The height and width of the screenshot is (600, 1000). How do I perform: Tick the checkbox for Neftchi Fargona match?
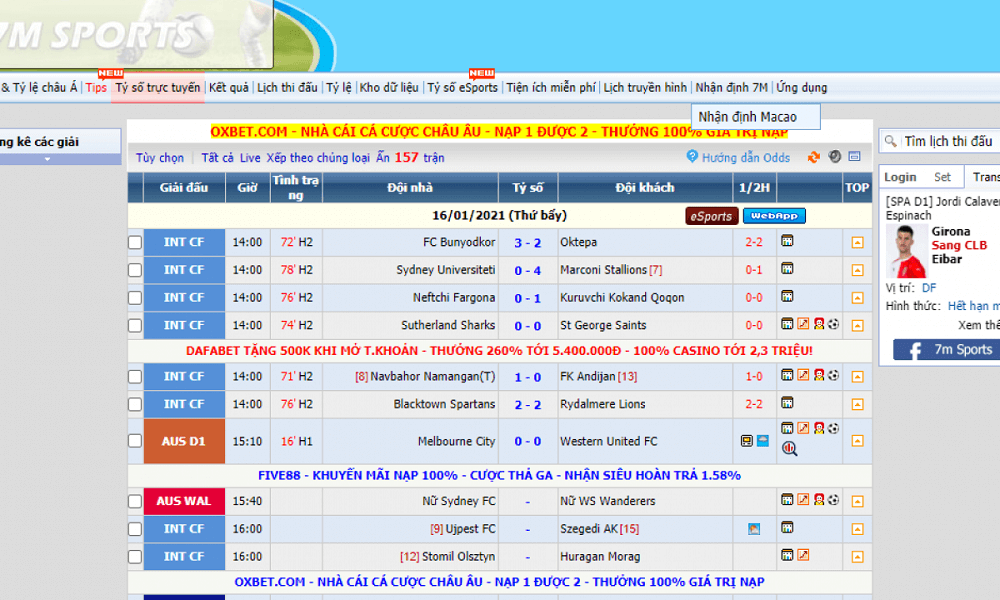(135, 298)
